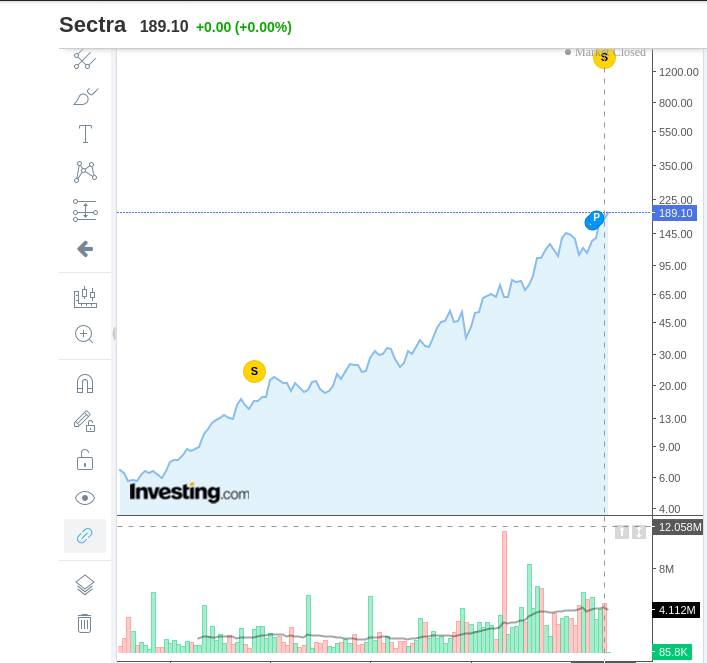This screenshot has width=707, height=663.
Task: Click the S marker near the 20.00 level
Action: 254,371
